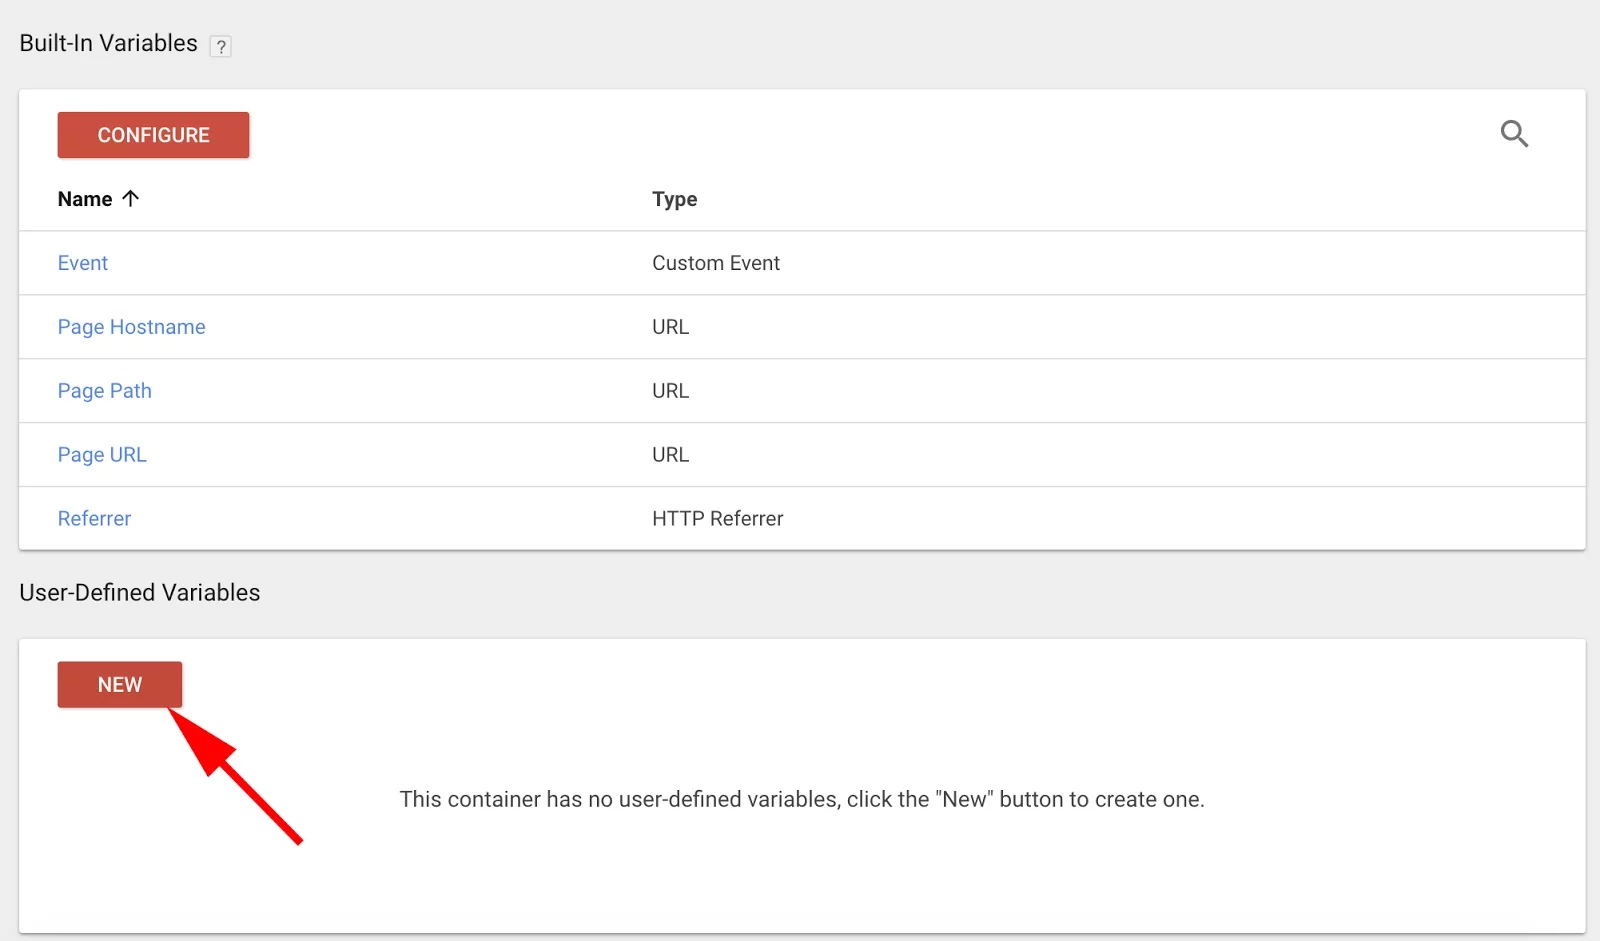This screenshot has height=941, width=1600.
Task: Select the Page Path variable link
Action: pyautogui.click(x=105, y=391)
